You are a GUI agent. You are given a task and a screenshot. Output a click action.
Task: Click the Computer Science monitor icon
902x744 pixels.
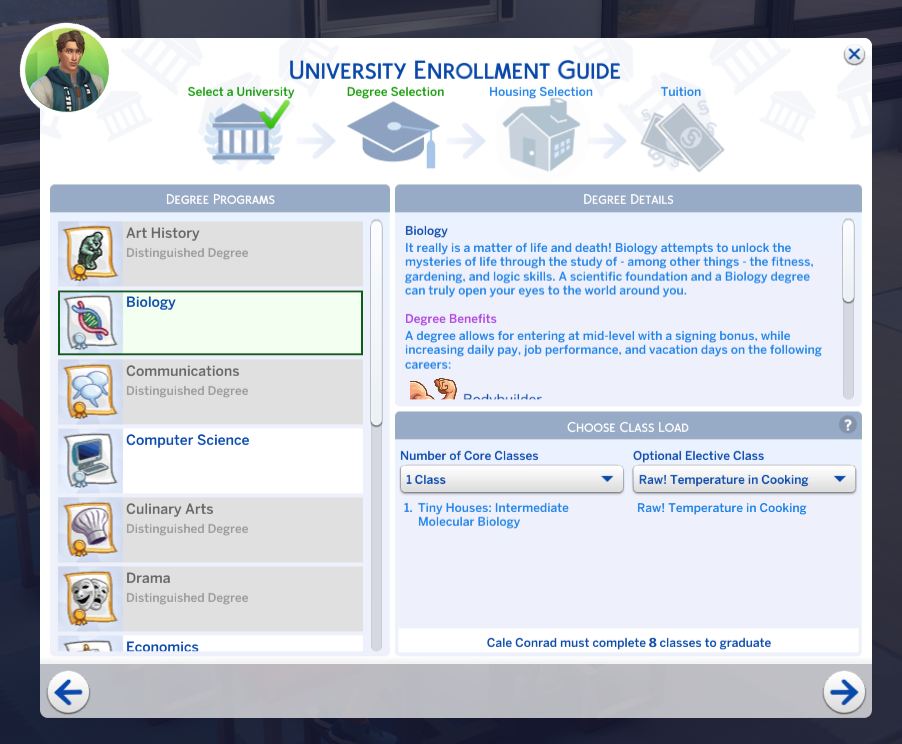(x=90, y=460)
